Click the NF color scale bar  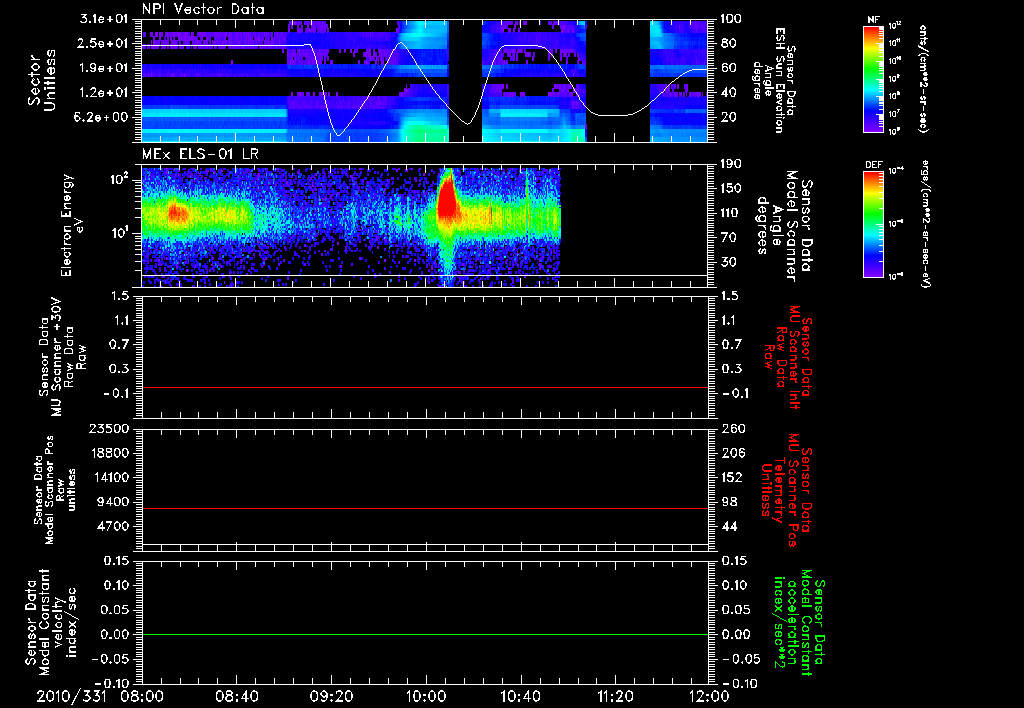[x=873, y=78]
